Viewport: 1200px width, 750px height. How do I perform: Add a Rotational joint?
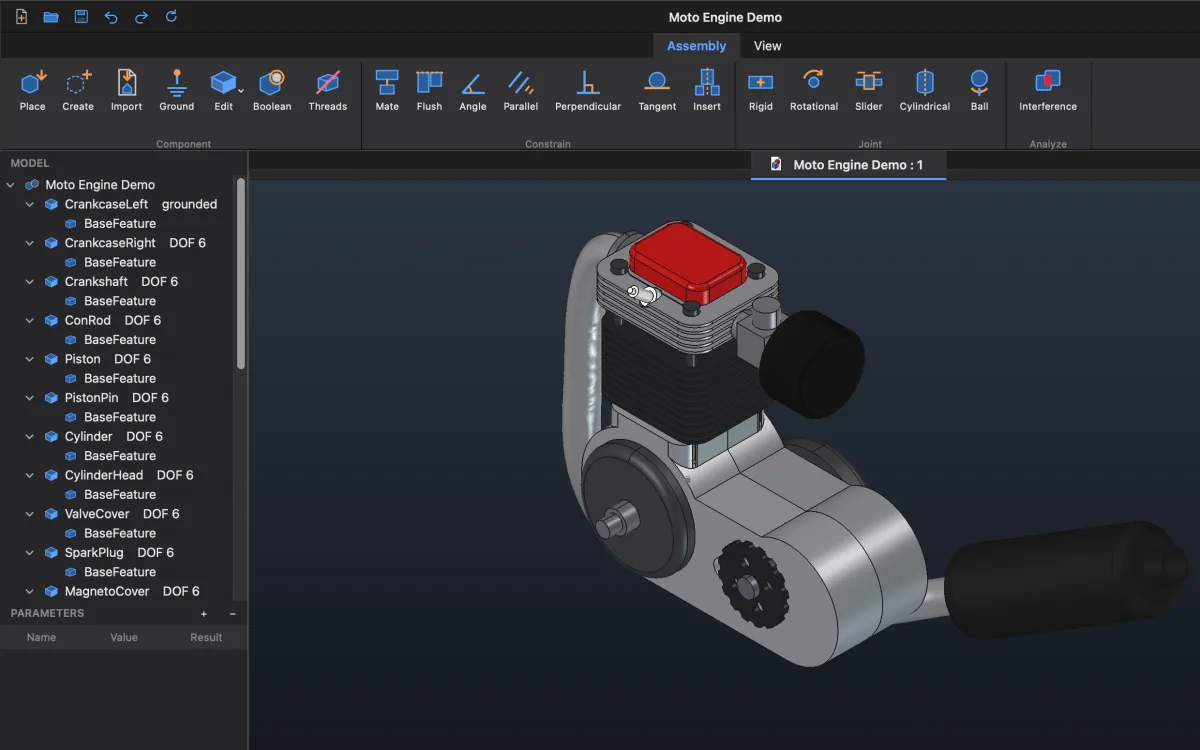(814, 91)
